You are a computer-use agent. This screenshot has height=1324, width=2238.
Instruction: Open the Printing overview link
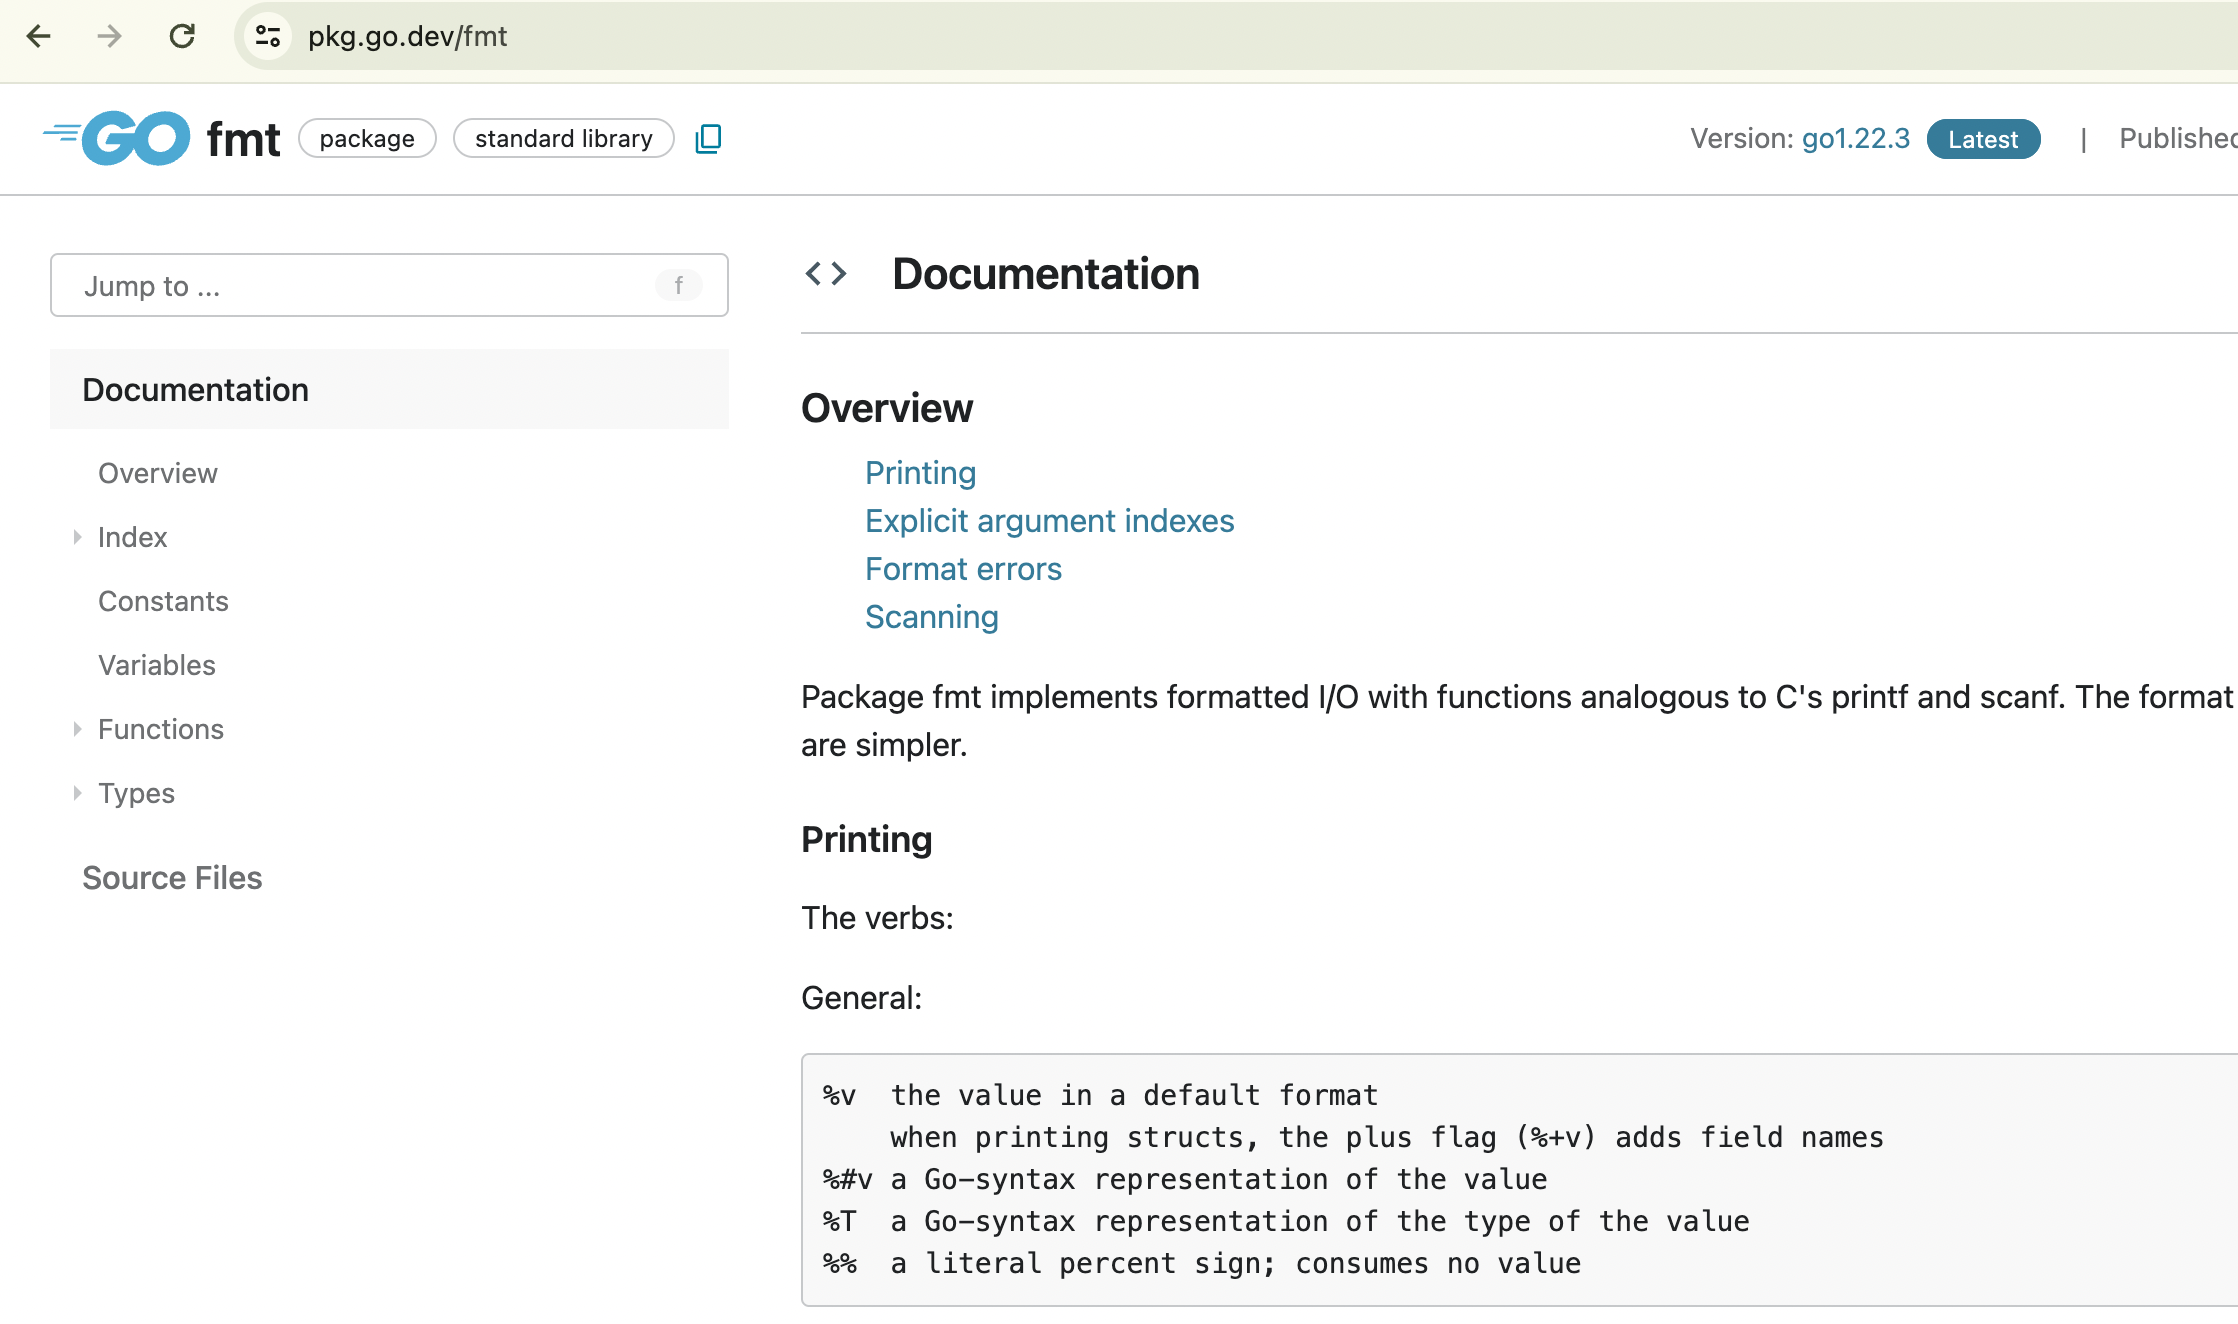[x=920, y=473]
